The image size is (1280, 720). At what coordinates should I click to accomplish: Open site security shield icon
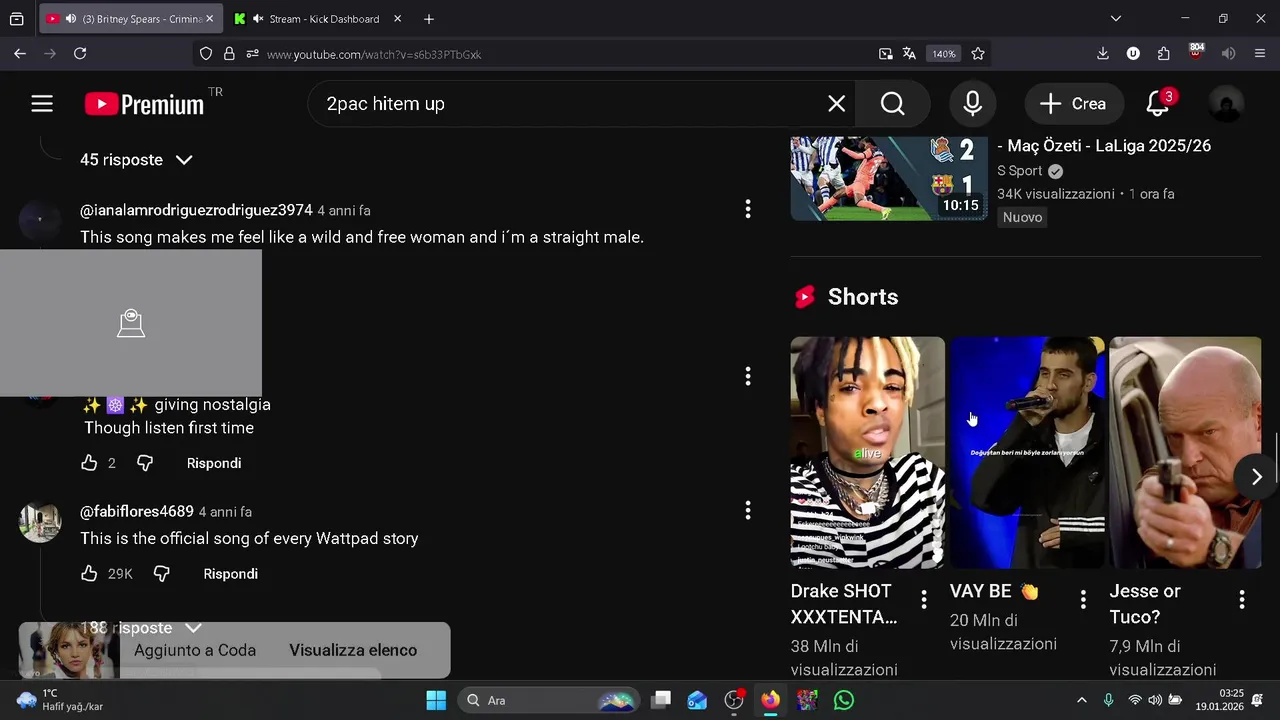(x=206, y=54)
